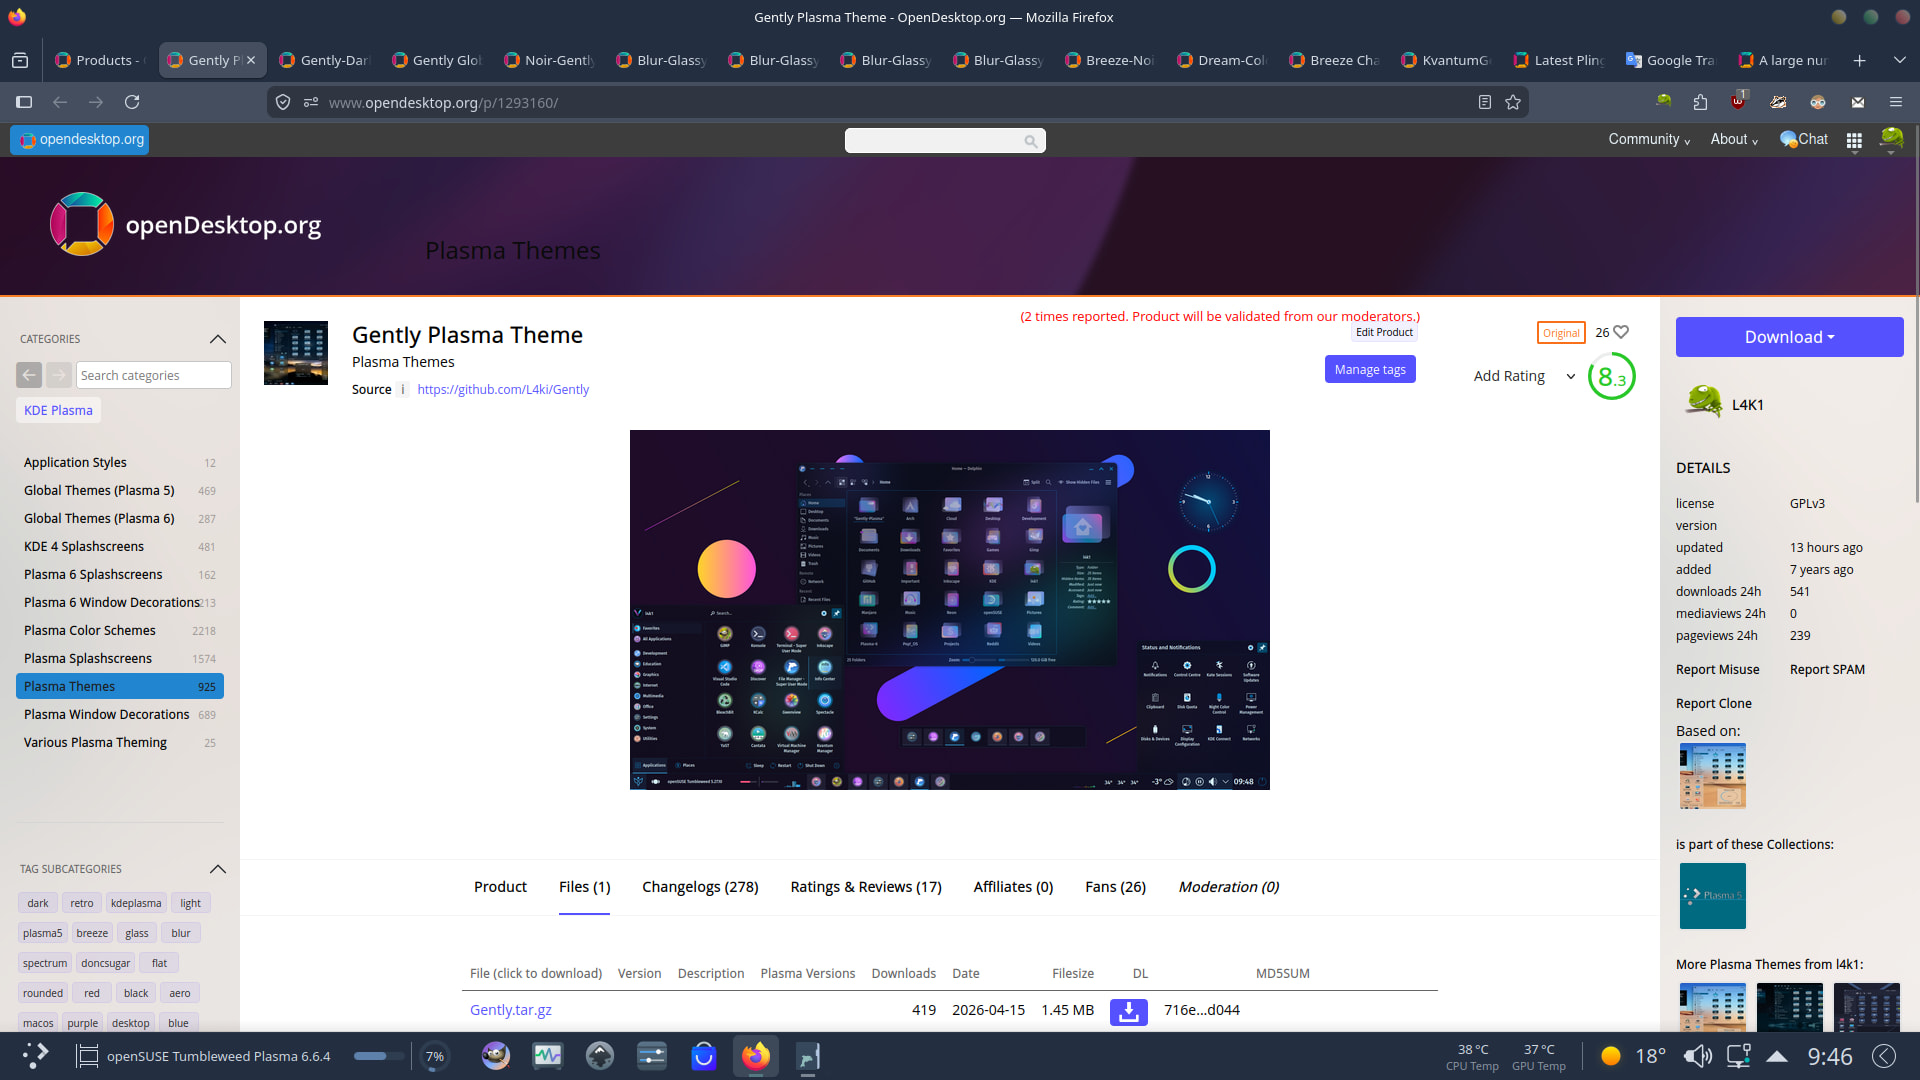This screenshot has width=1920, height=1080.
Task: Reload the page with the refresh icon
Action: click(x=132, y=102)
